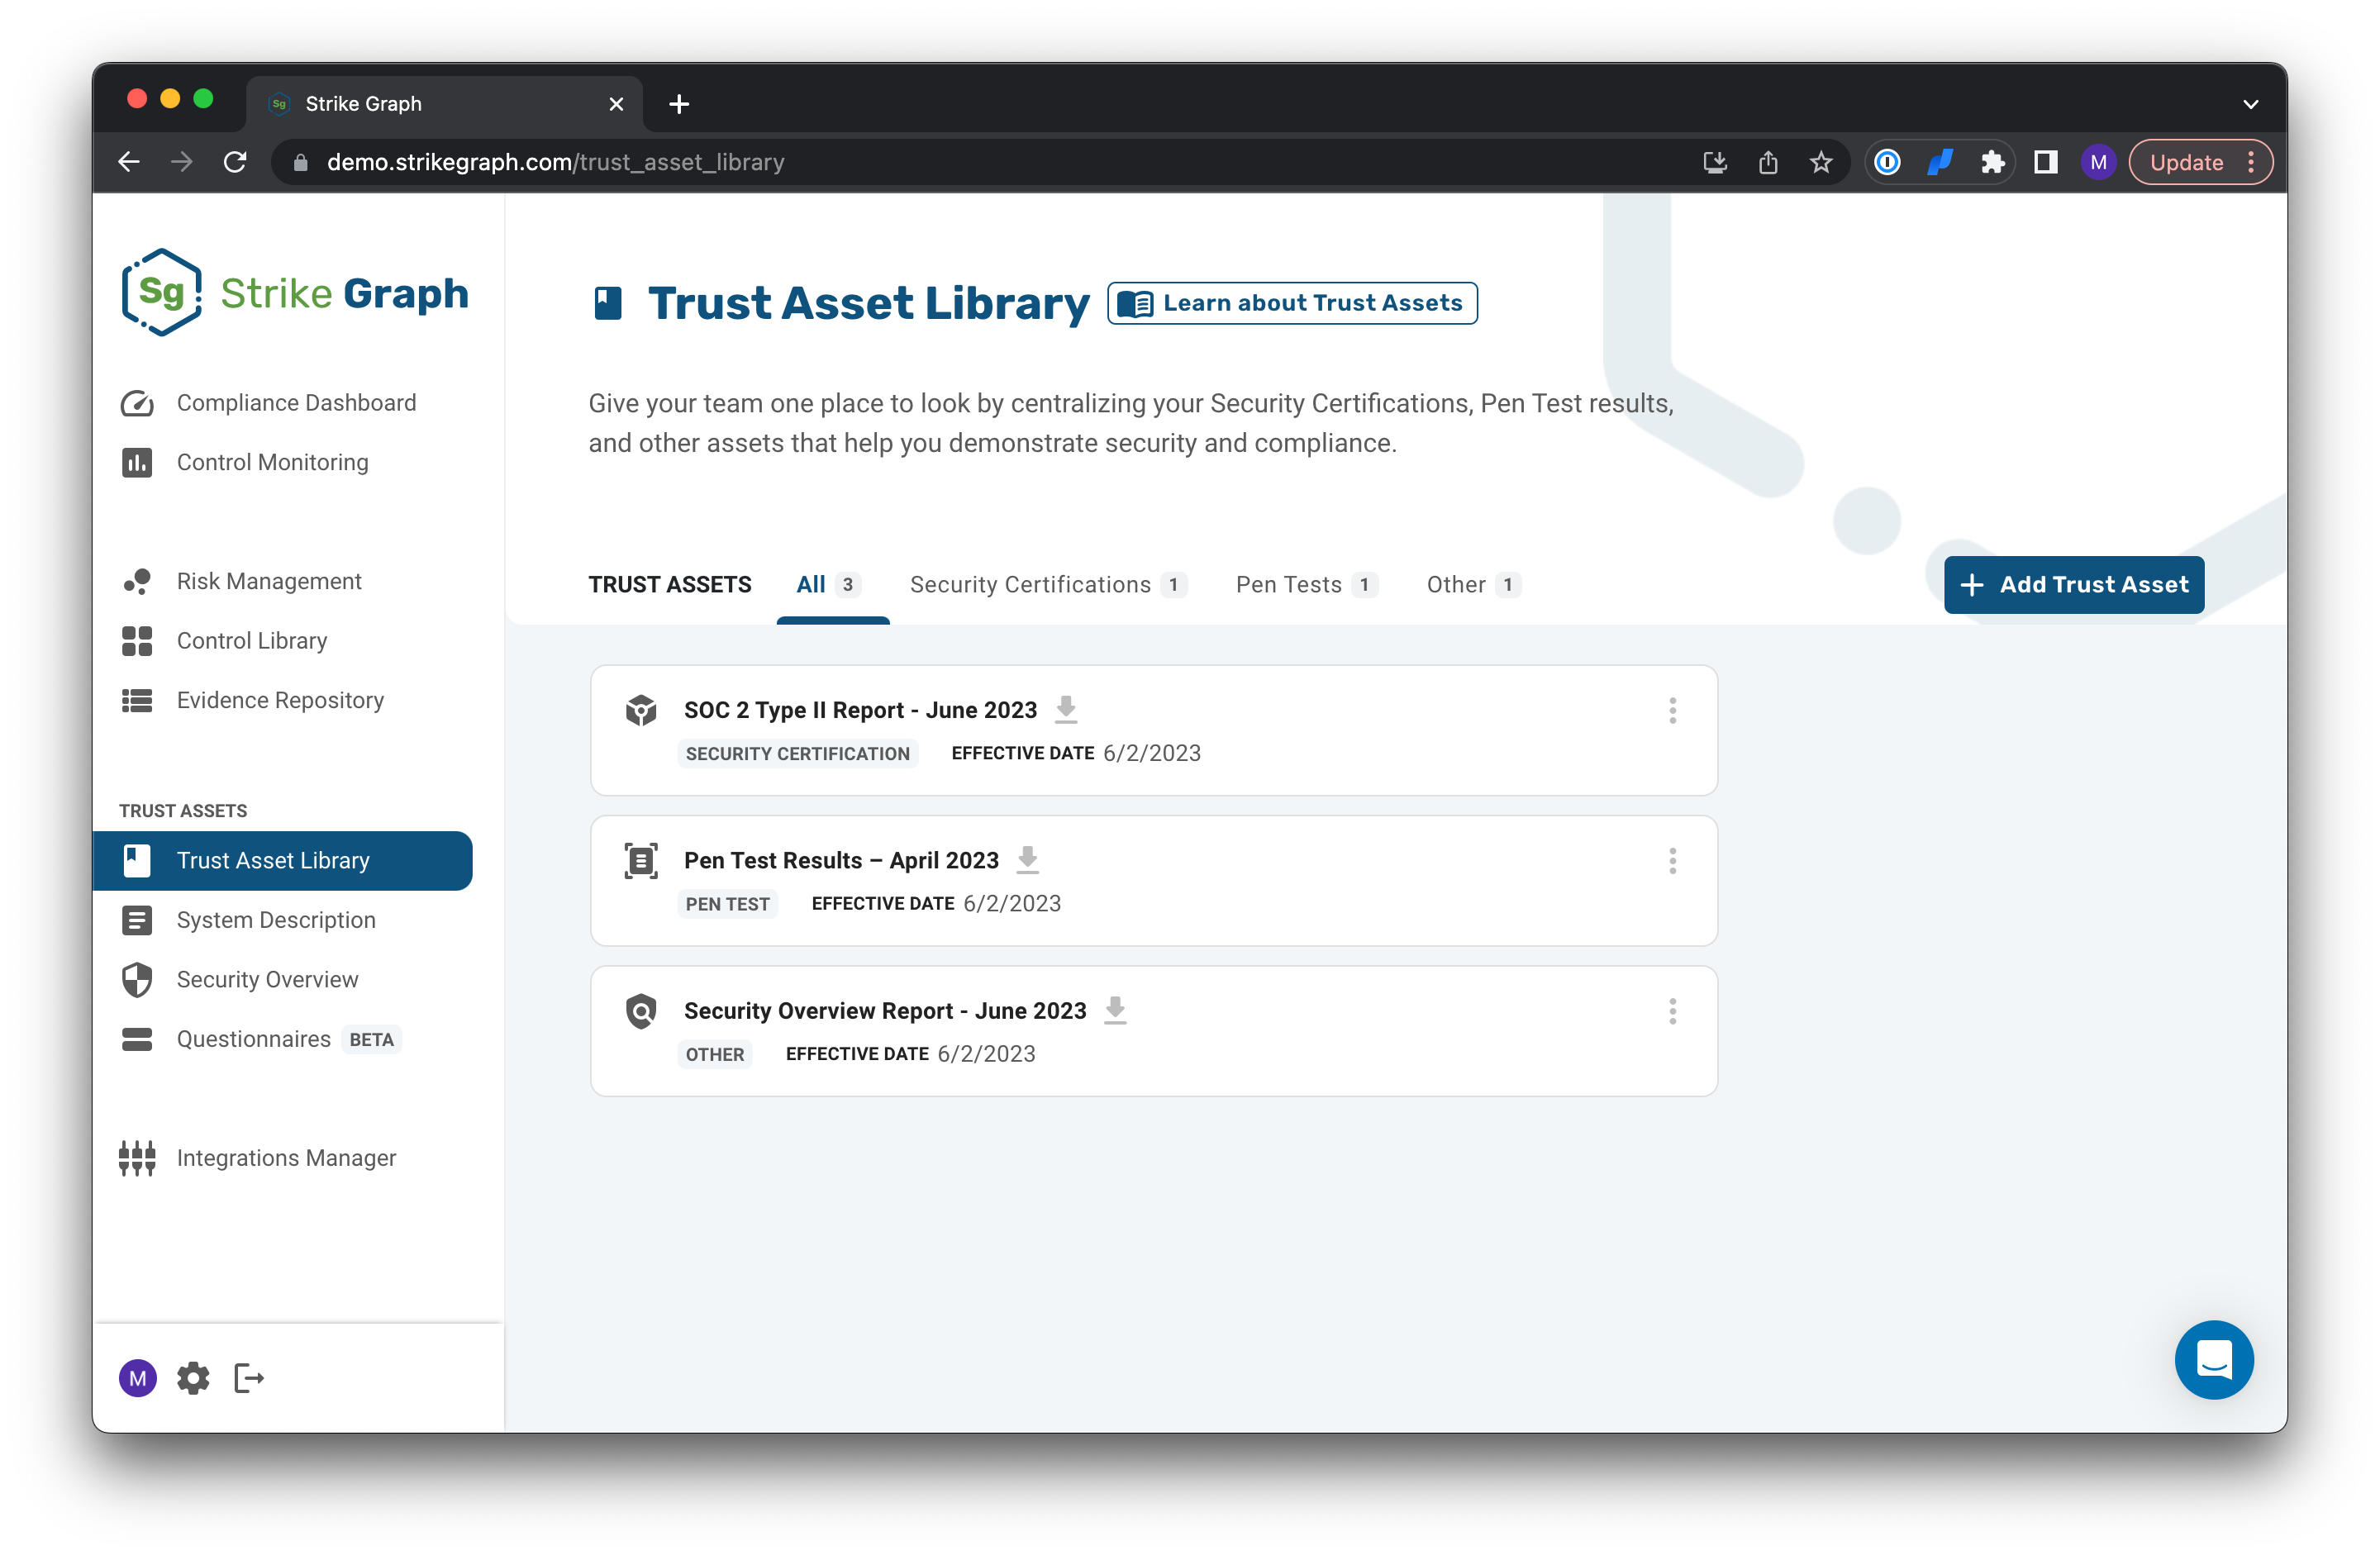Click the Chrome Update button
Viewport: 2380px width, 1555px height.
pyautogui.click(x=2201, y=162)
